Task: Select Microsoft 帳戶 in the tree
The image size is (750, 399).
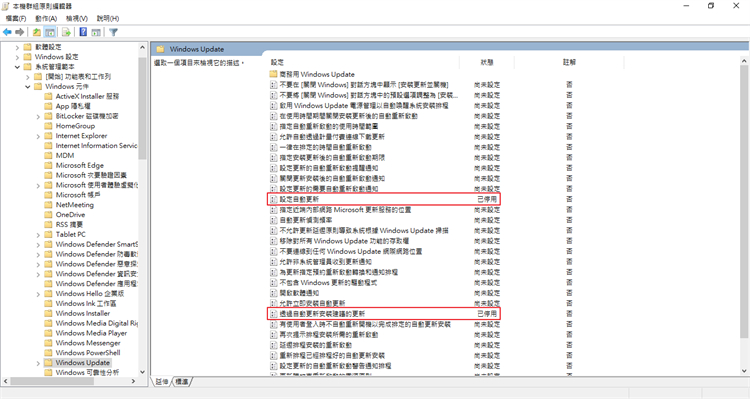Action: (78, 195)
